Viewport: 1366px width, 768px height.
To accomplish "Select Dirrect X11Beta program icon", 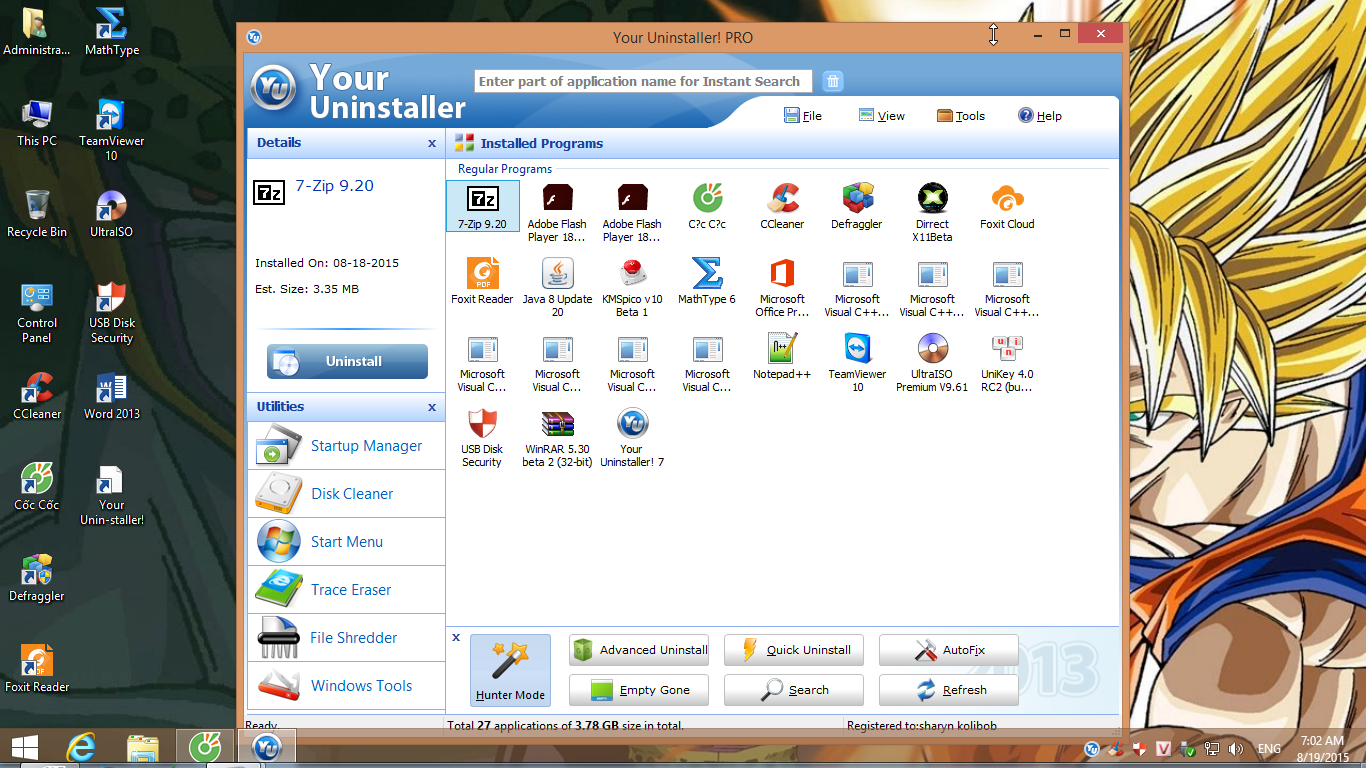I will click(932, 212).
